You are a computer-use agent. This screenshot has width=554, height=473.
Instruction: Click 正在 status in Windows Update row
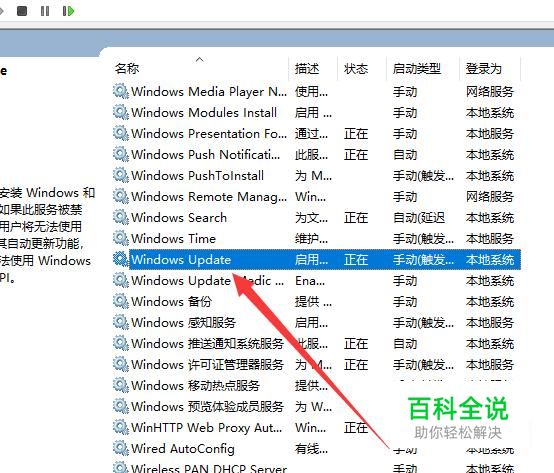pyautogui.click(x=356, y=260)
